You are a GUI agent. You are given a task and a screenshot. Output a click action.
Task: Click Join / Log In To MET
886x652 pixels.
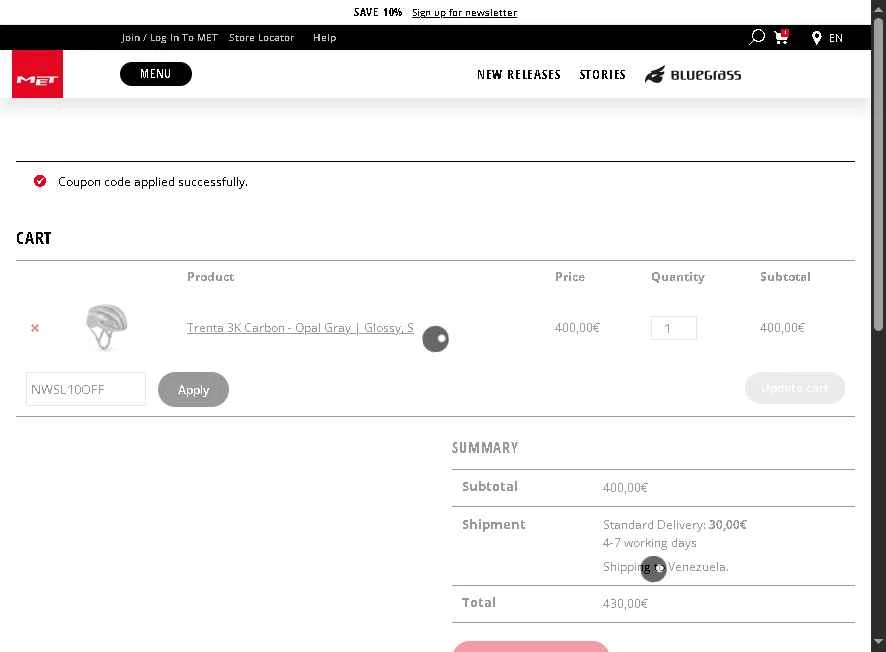(170, 38)
